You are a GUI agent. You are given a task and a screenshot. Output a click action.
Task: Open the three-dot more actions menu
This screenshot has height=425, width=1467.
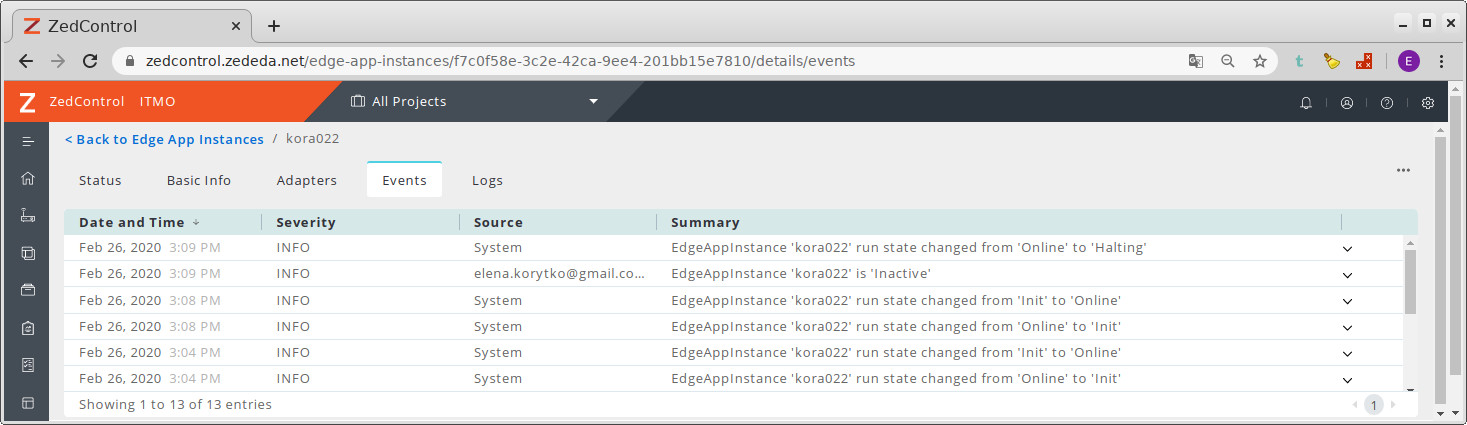tap(1403, 170)
